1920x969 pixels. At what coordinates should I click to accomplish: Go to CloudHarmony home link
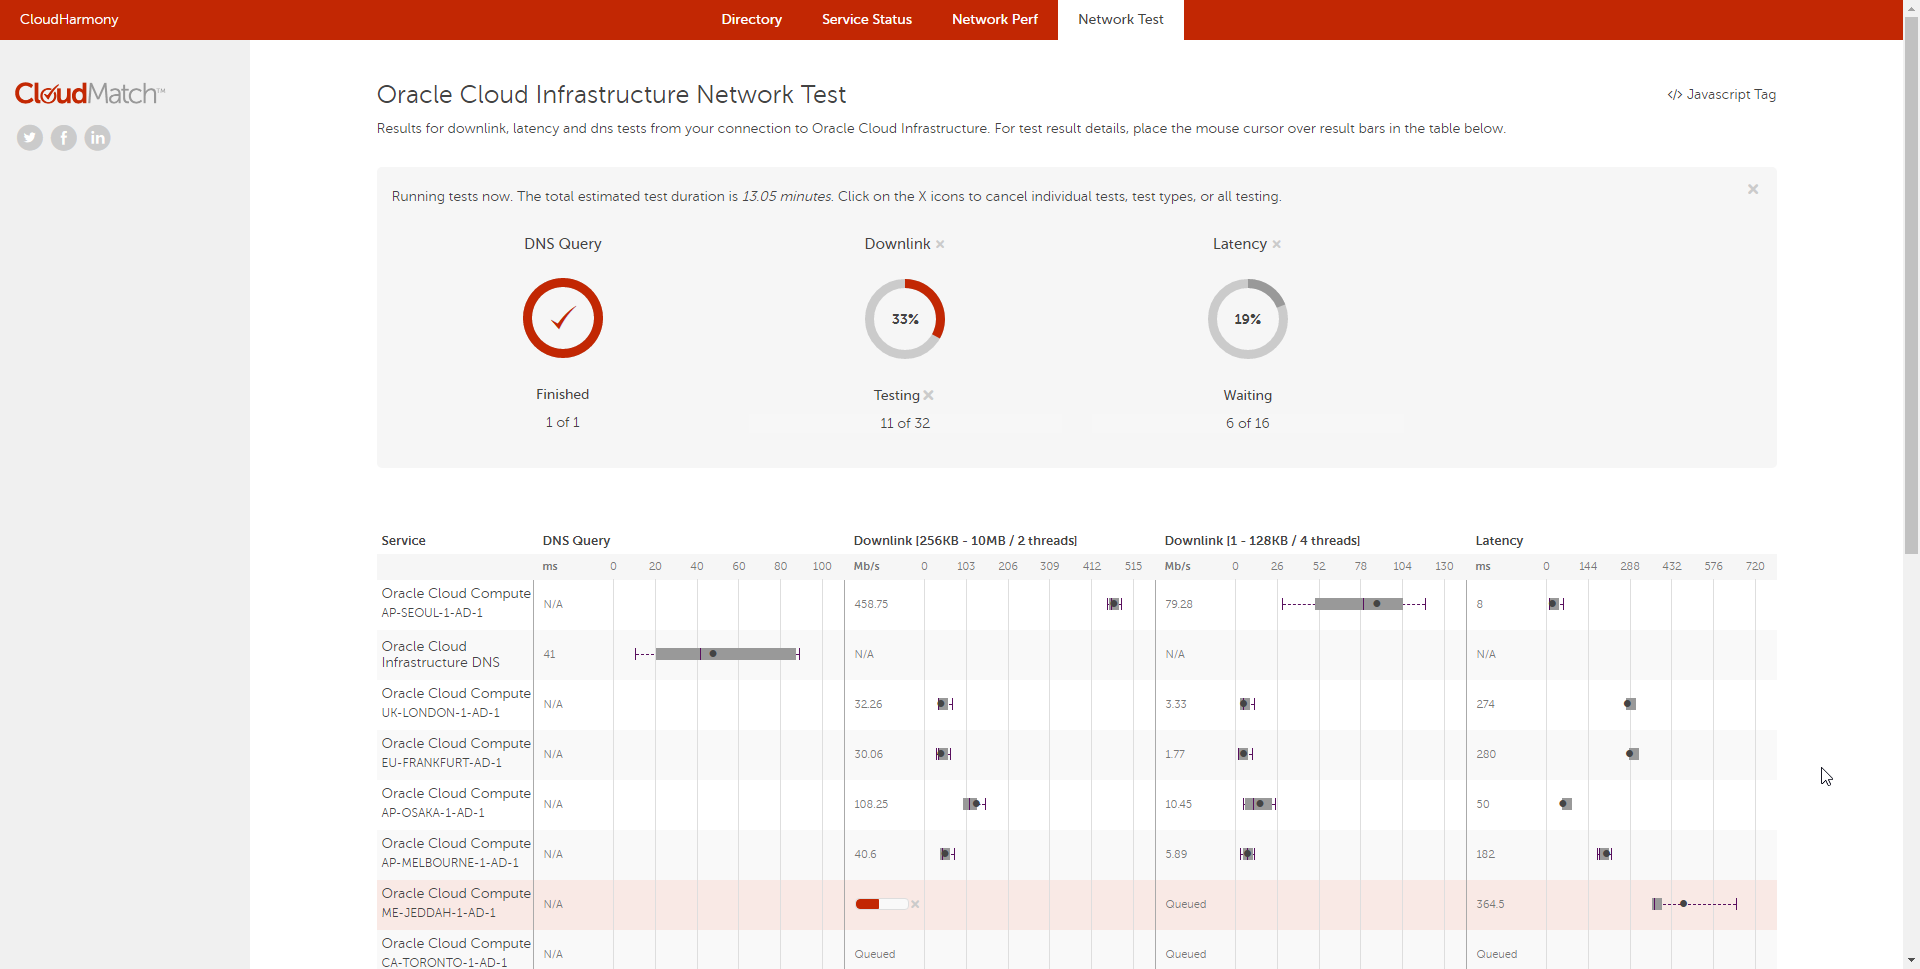(69, 19)
